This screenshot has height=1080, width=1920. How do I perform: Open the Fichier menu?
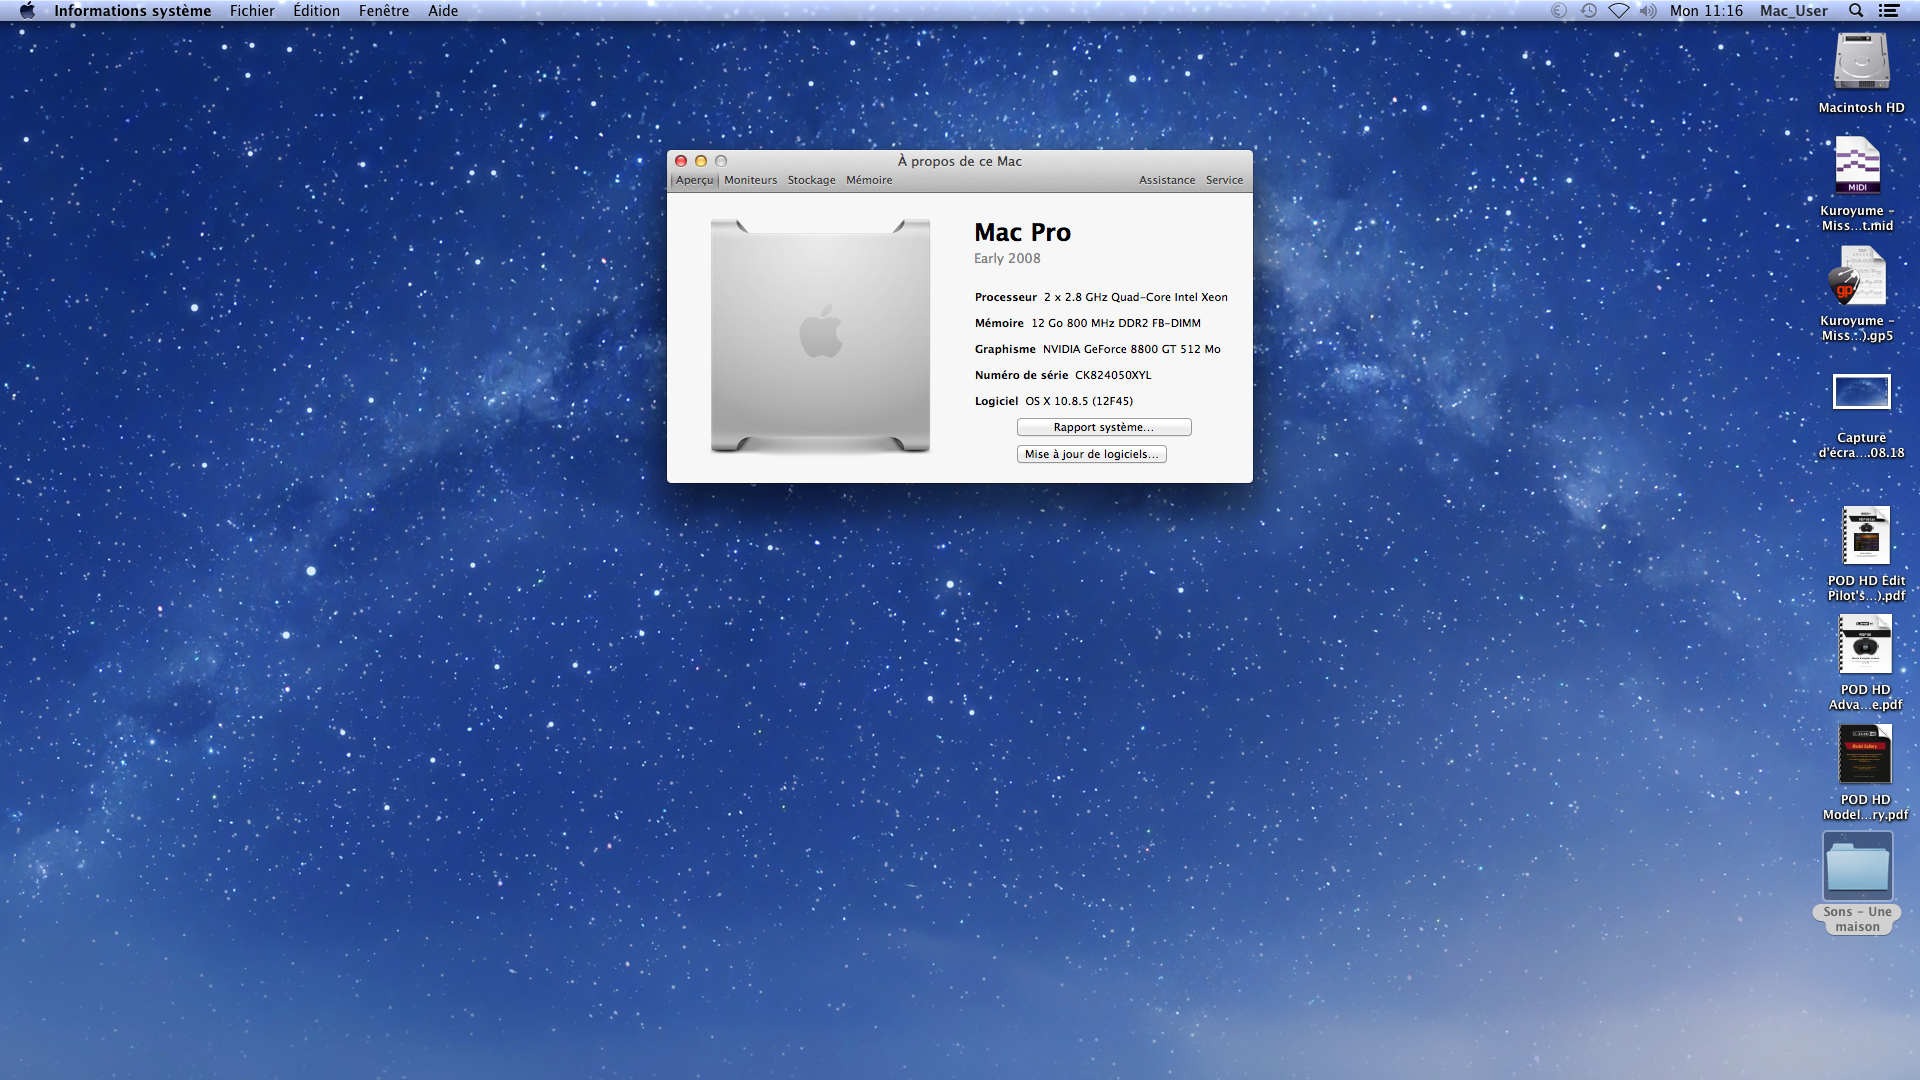point(252,11)
